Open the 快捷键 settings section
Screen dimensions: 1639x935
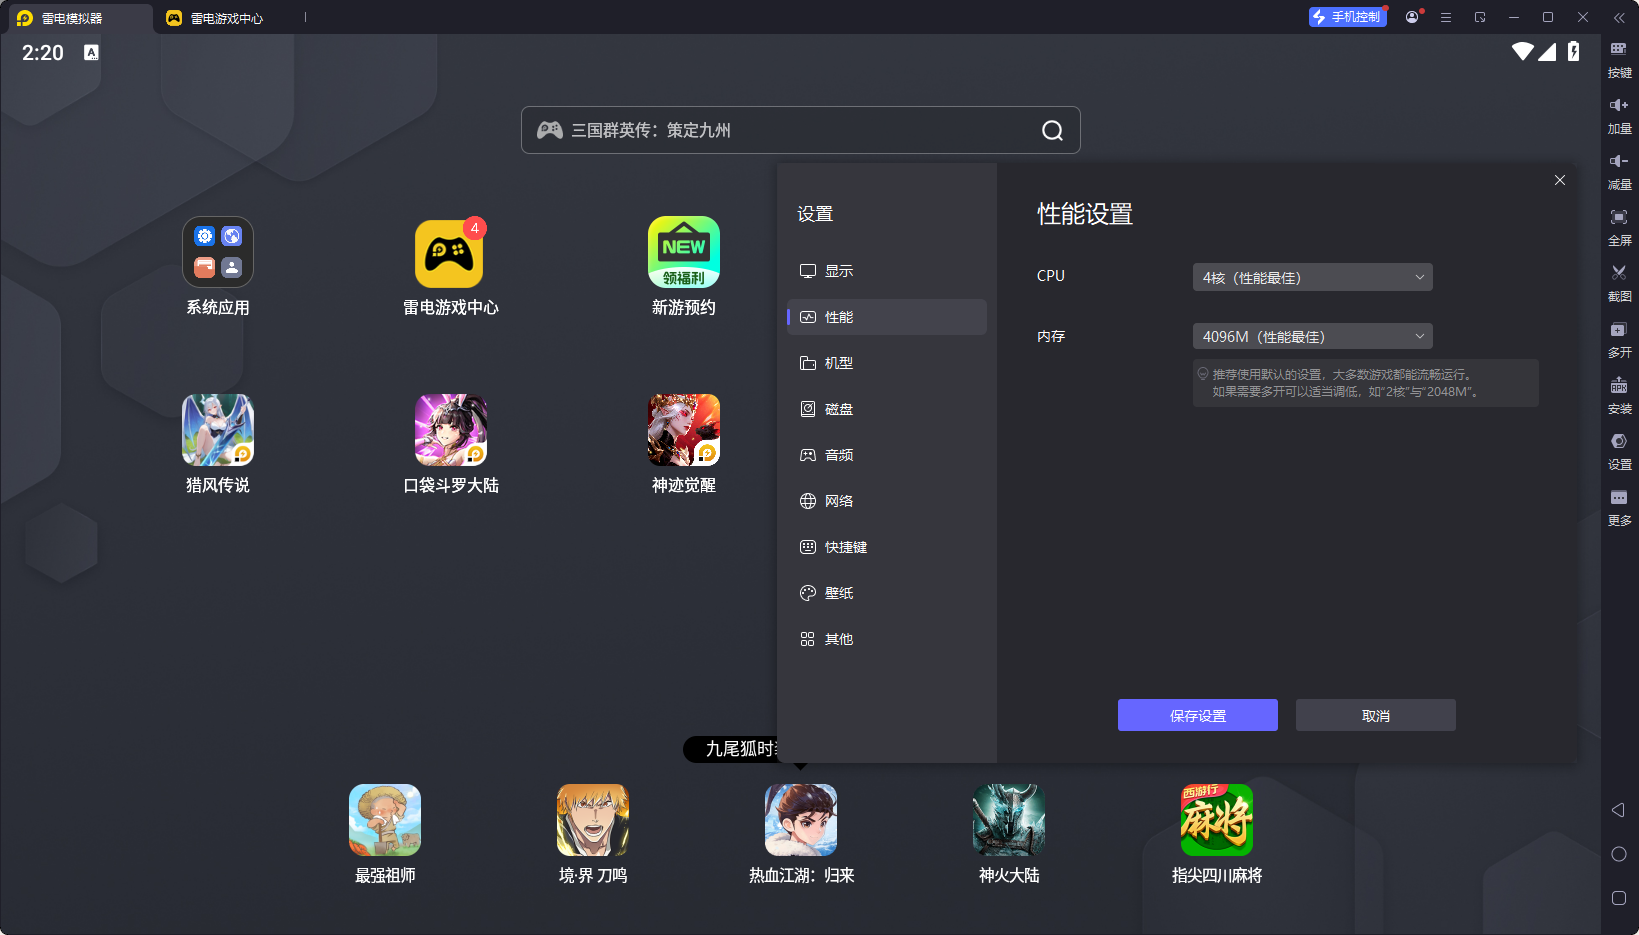pos(887,547)
